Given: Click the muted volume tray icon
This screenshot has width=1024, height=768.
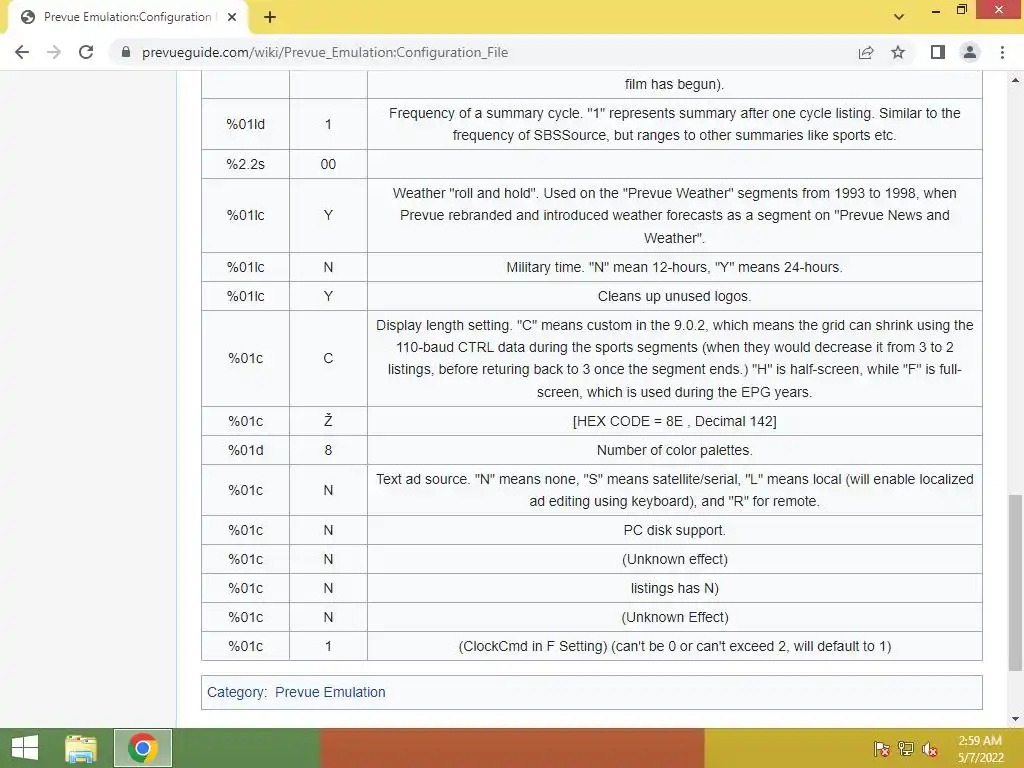Looking at the screenshot, I should 930,749.
